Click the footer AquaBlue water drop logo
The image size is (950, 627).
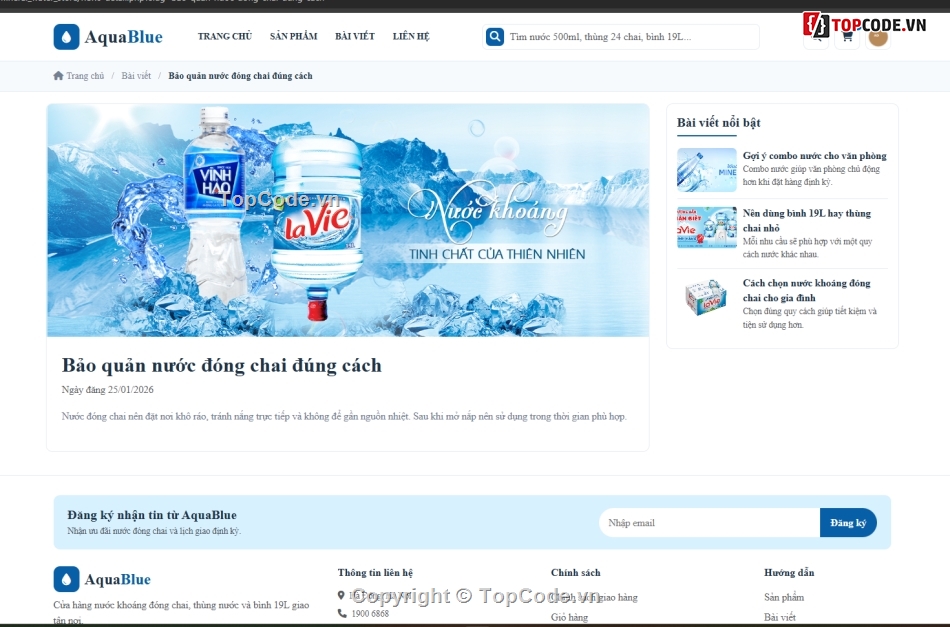click(x=67, y=579)
